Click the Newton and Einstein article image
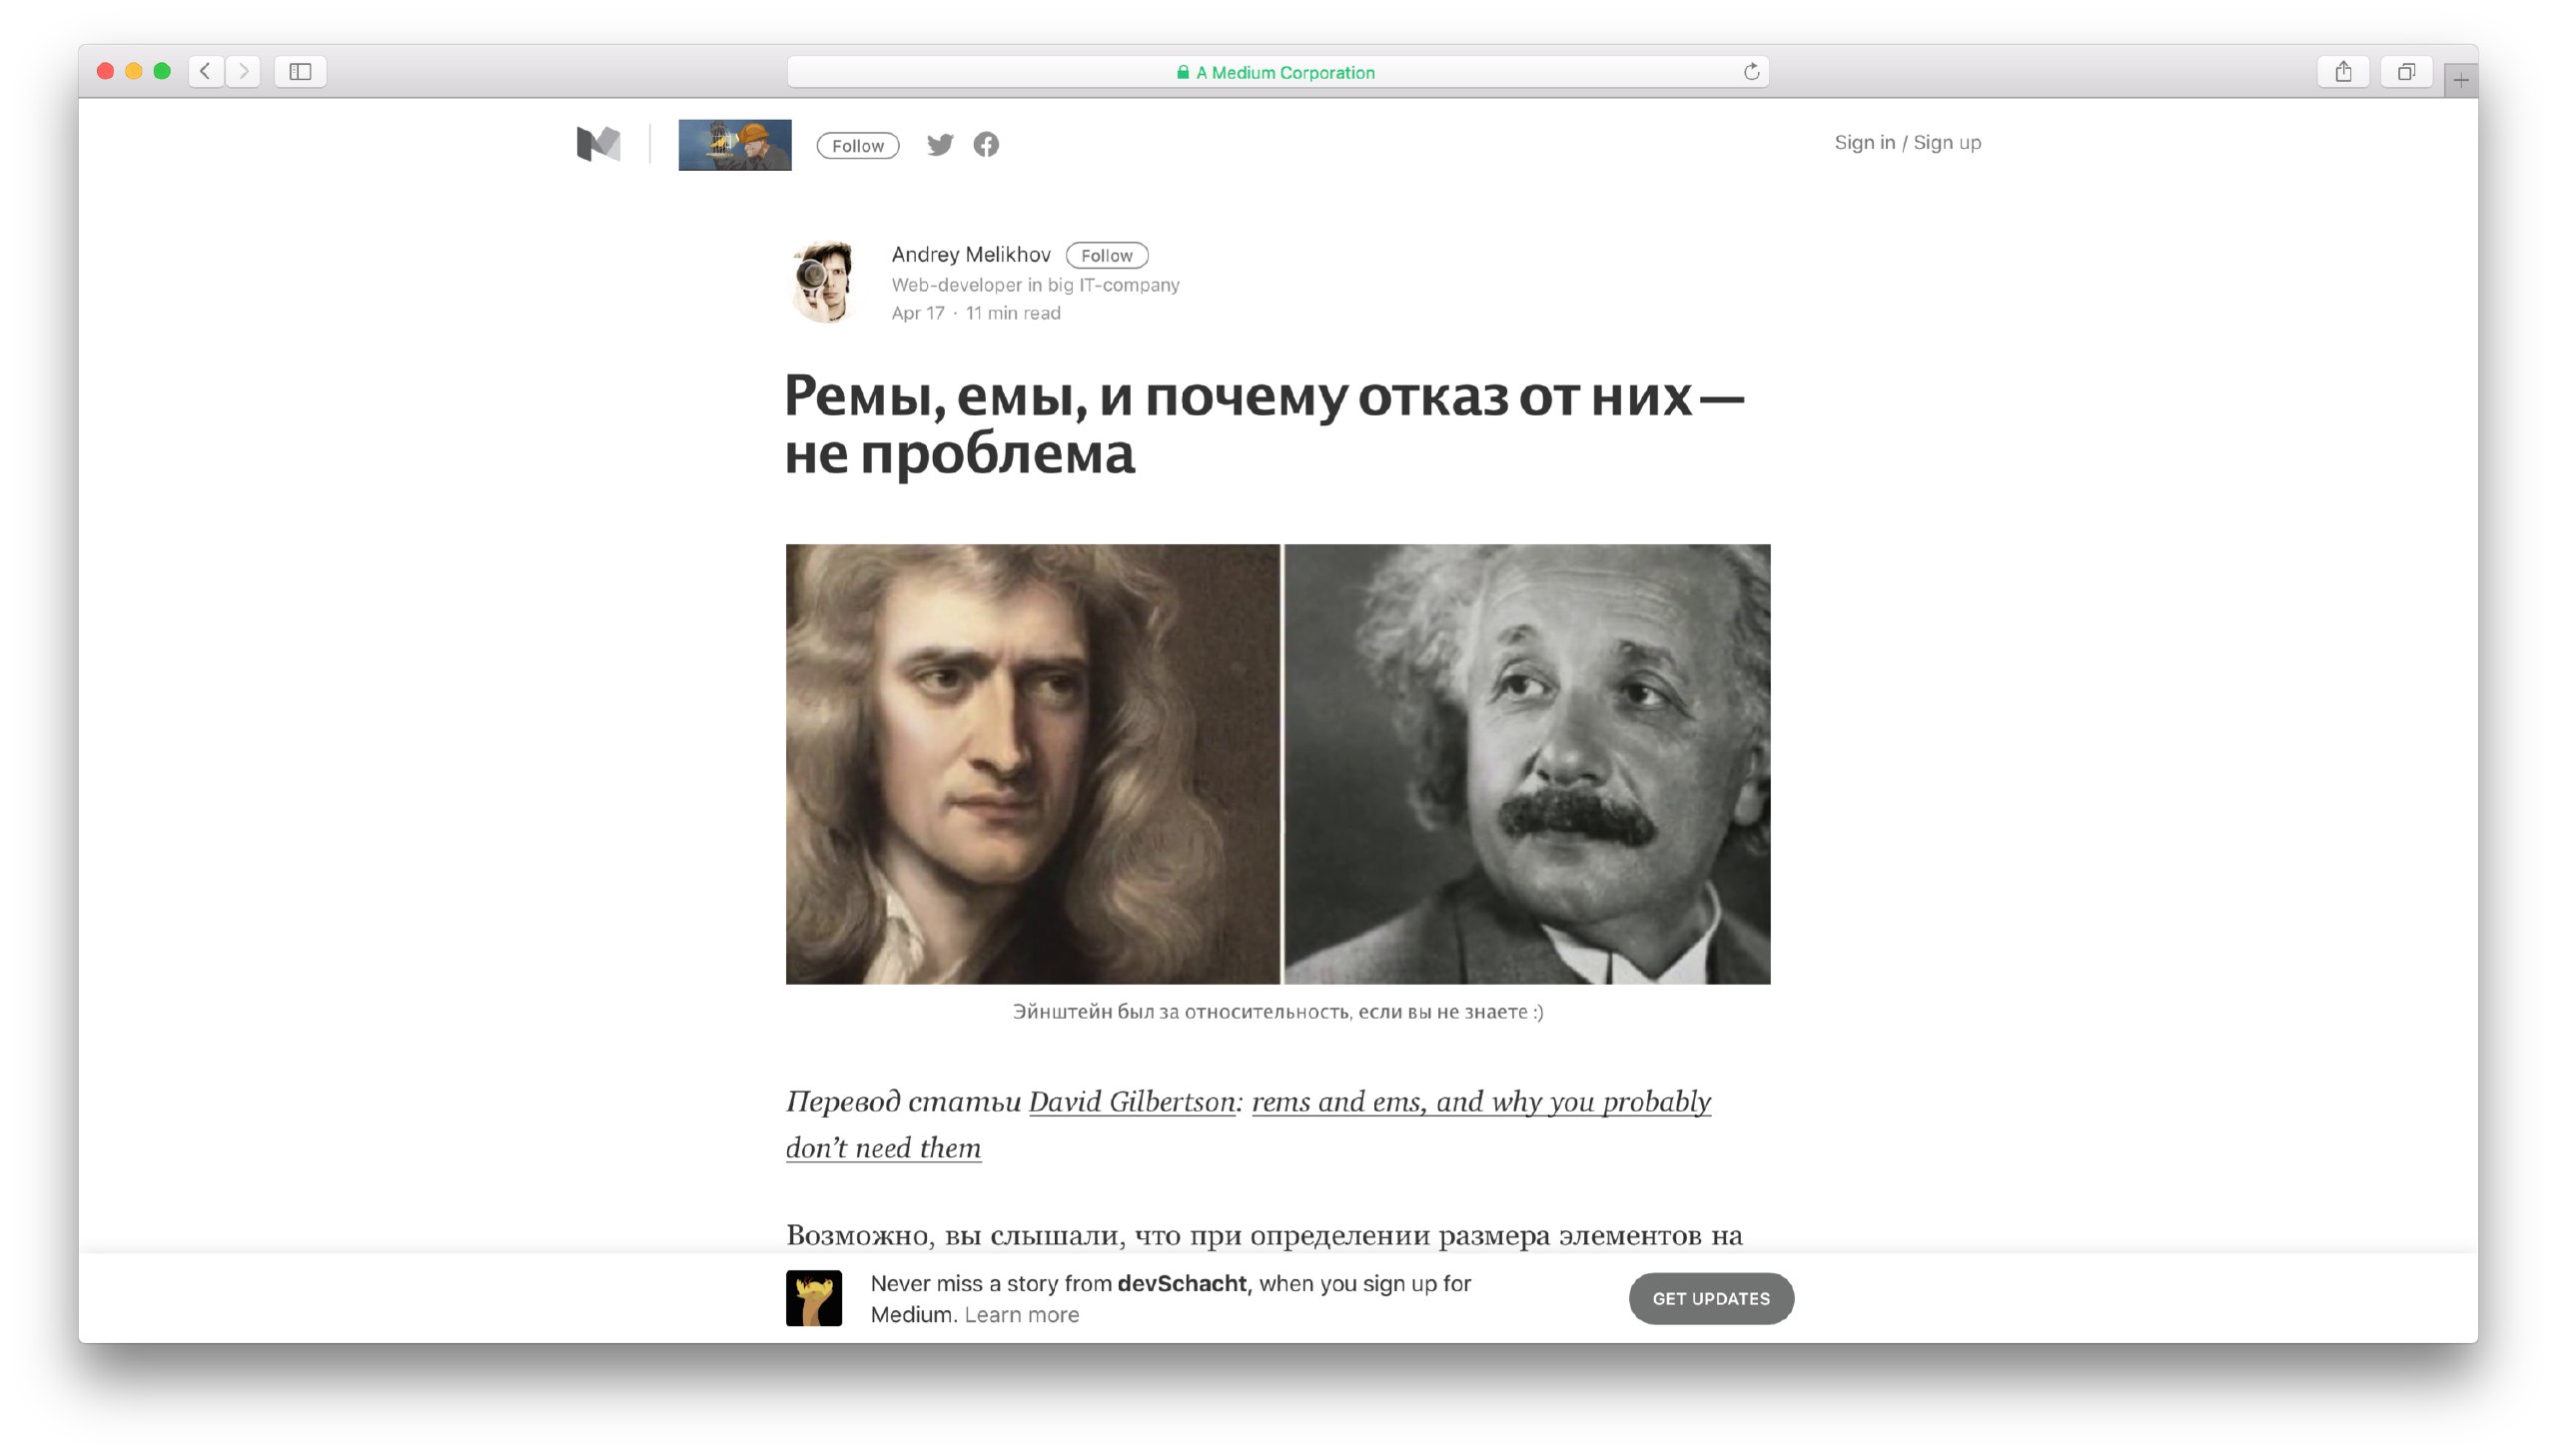The height and width of the screenshot is (1456, 2557). [x=1277, y=764]
